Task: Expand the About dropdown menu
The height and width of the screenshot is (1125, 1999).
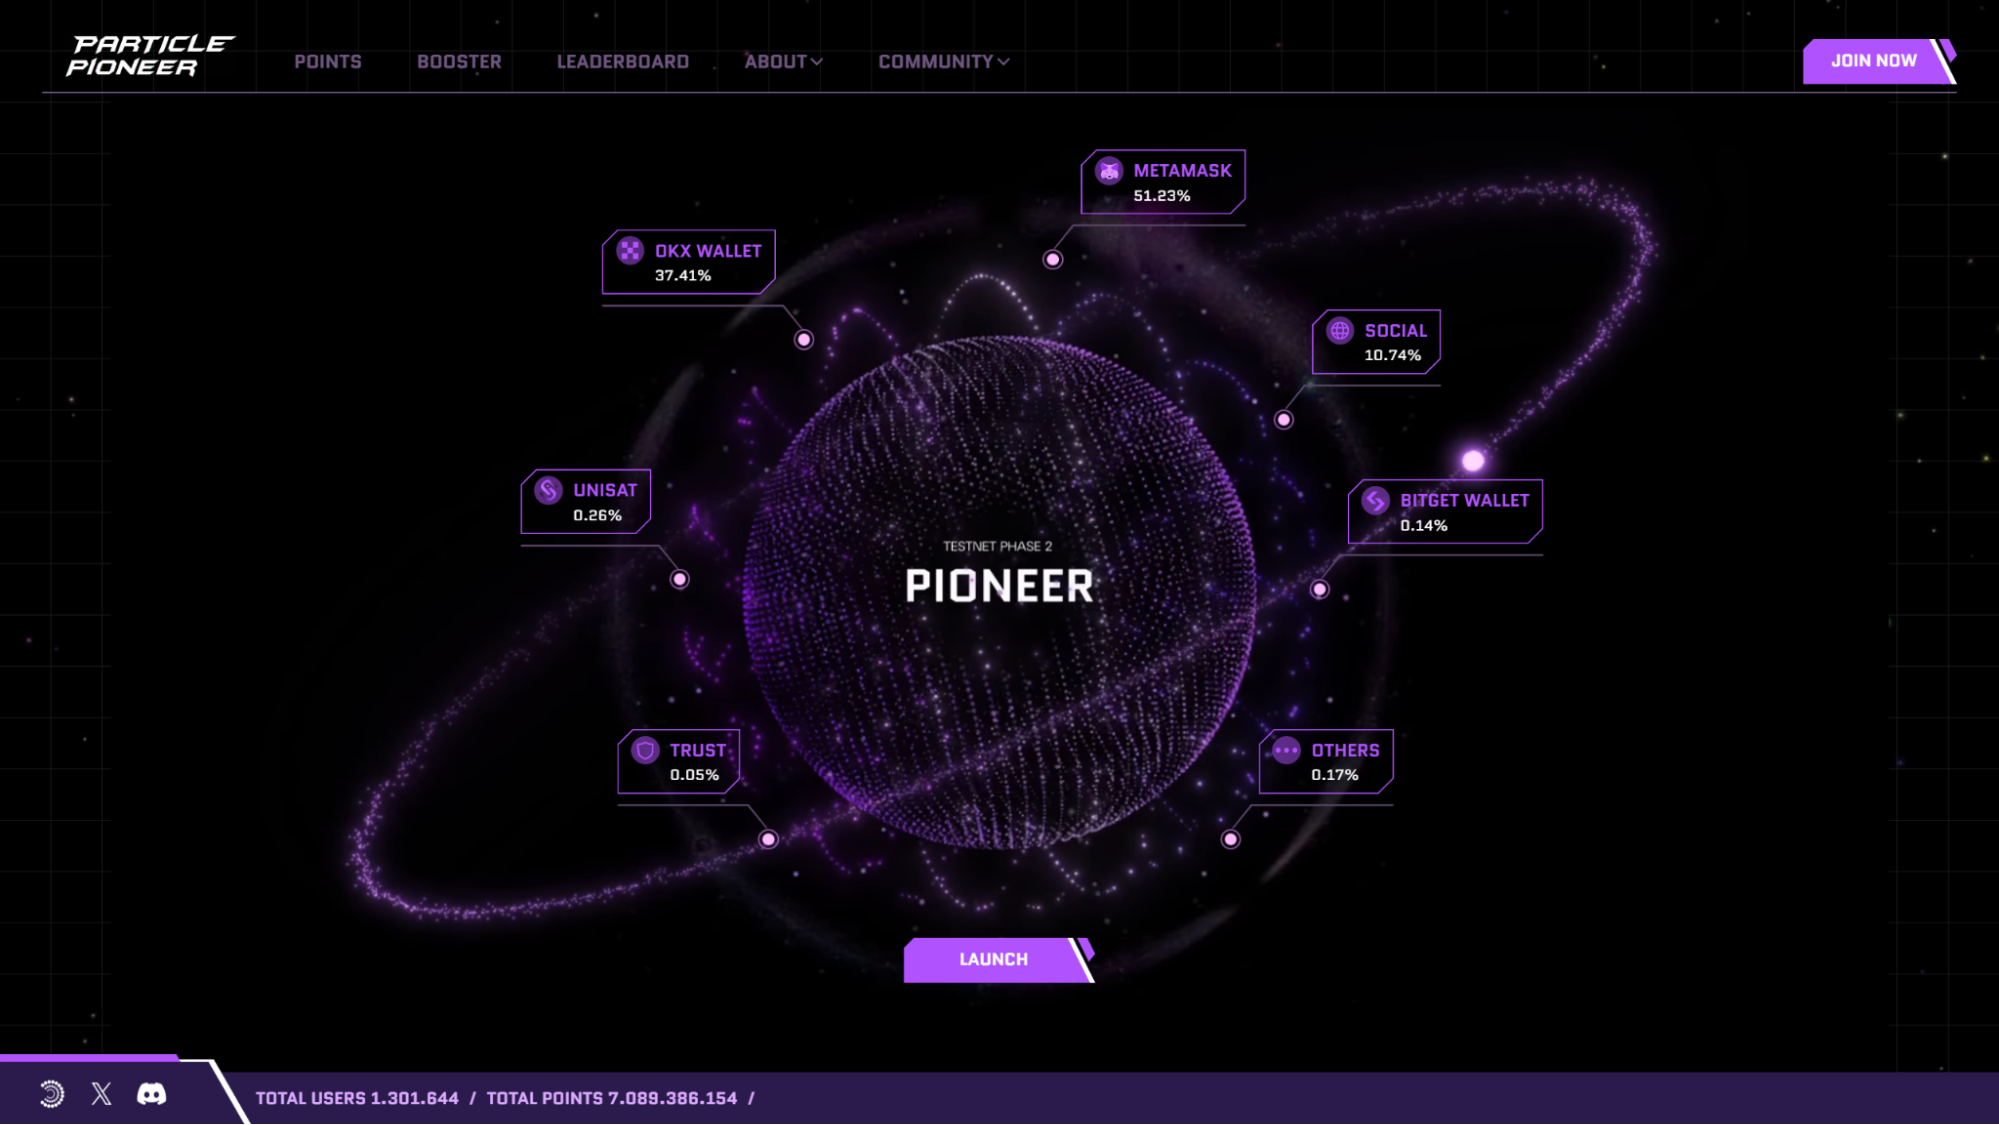Action: point(783,62)
